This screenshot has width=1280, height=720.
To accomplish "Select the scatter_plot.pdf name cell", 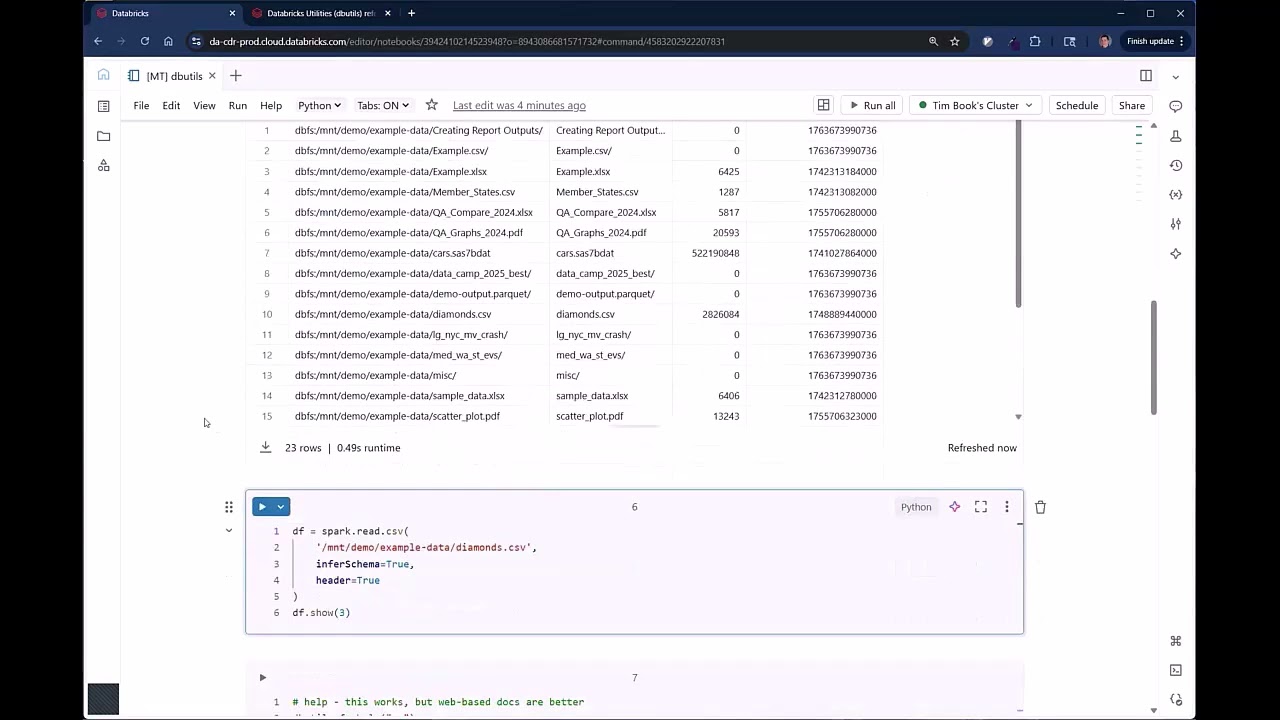I will pos(590,416).
